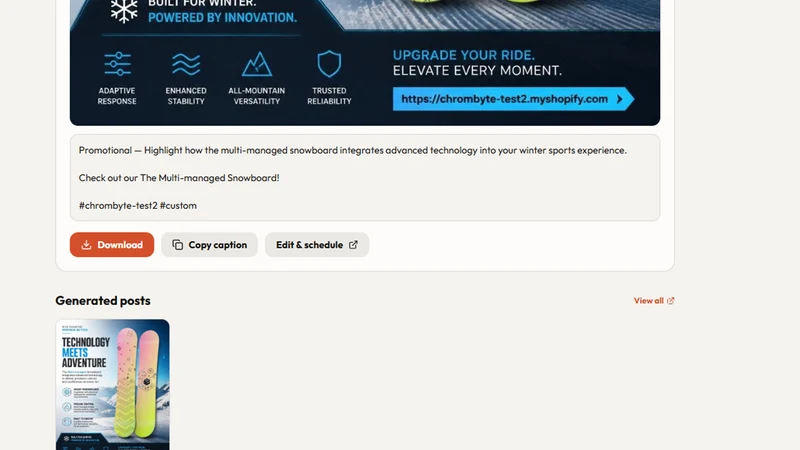
Task: Click the 'TRUSTED RELIABILITY' label
Action: [329, 96]
